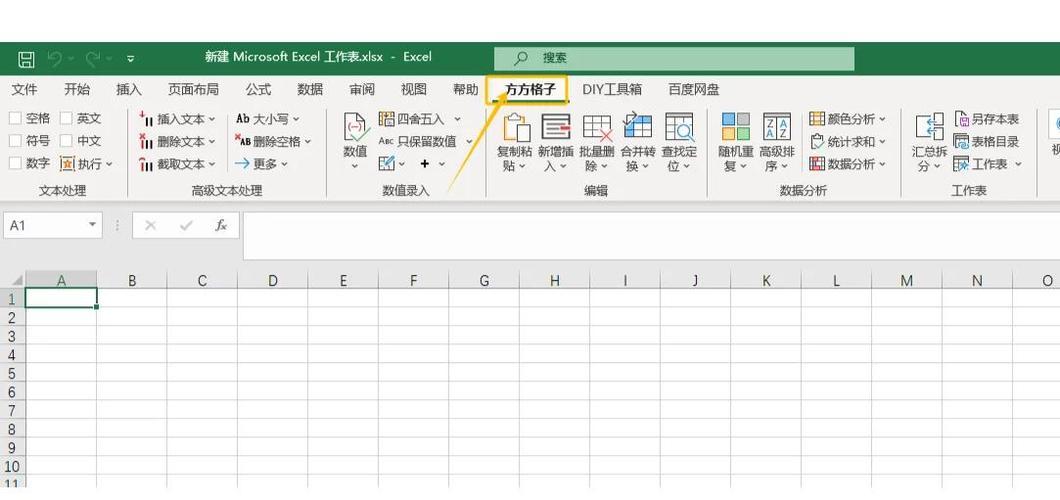
Task: Expand the 统计求和 dropdown arrow
Action: [882, 142]
